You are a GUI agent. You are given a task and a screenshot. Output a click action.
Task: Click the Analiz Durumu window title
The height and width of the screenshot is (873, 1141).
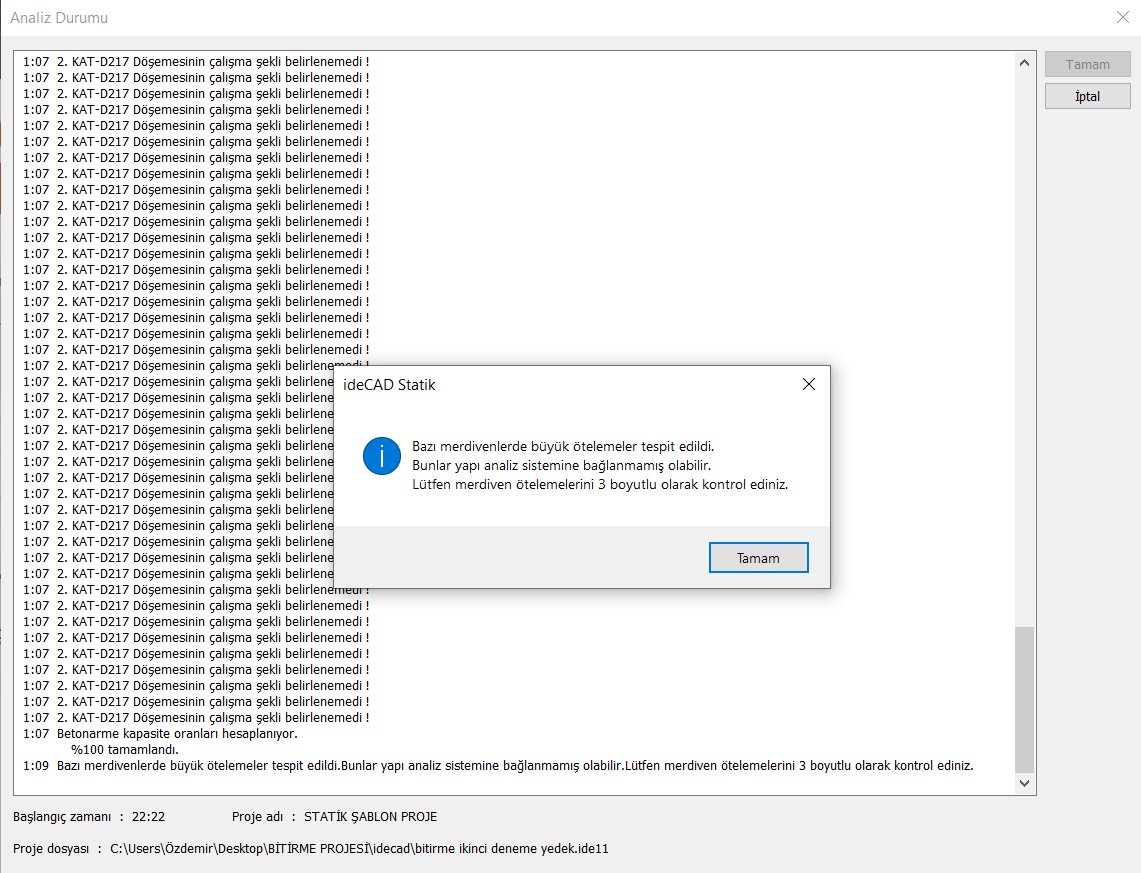[59, 18]
